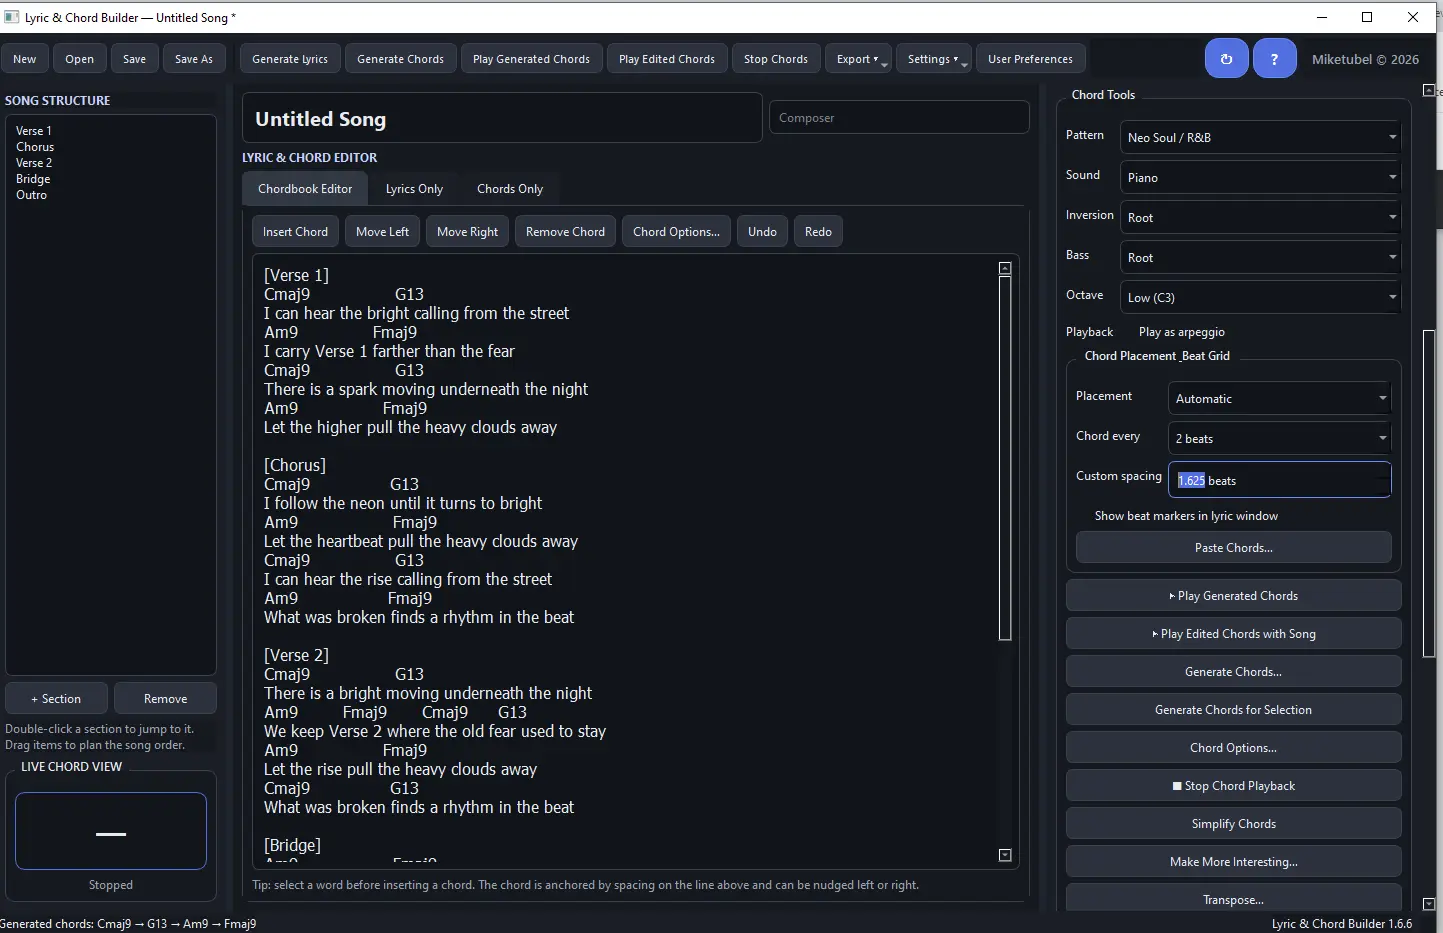
Task: Click Play Generated Chords in top toolbar
Action: coord(532,59)
